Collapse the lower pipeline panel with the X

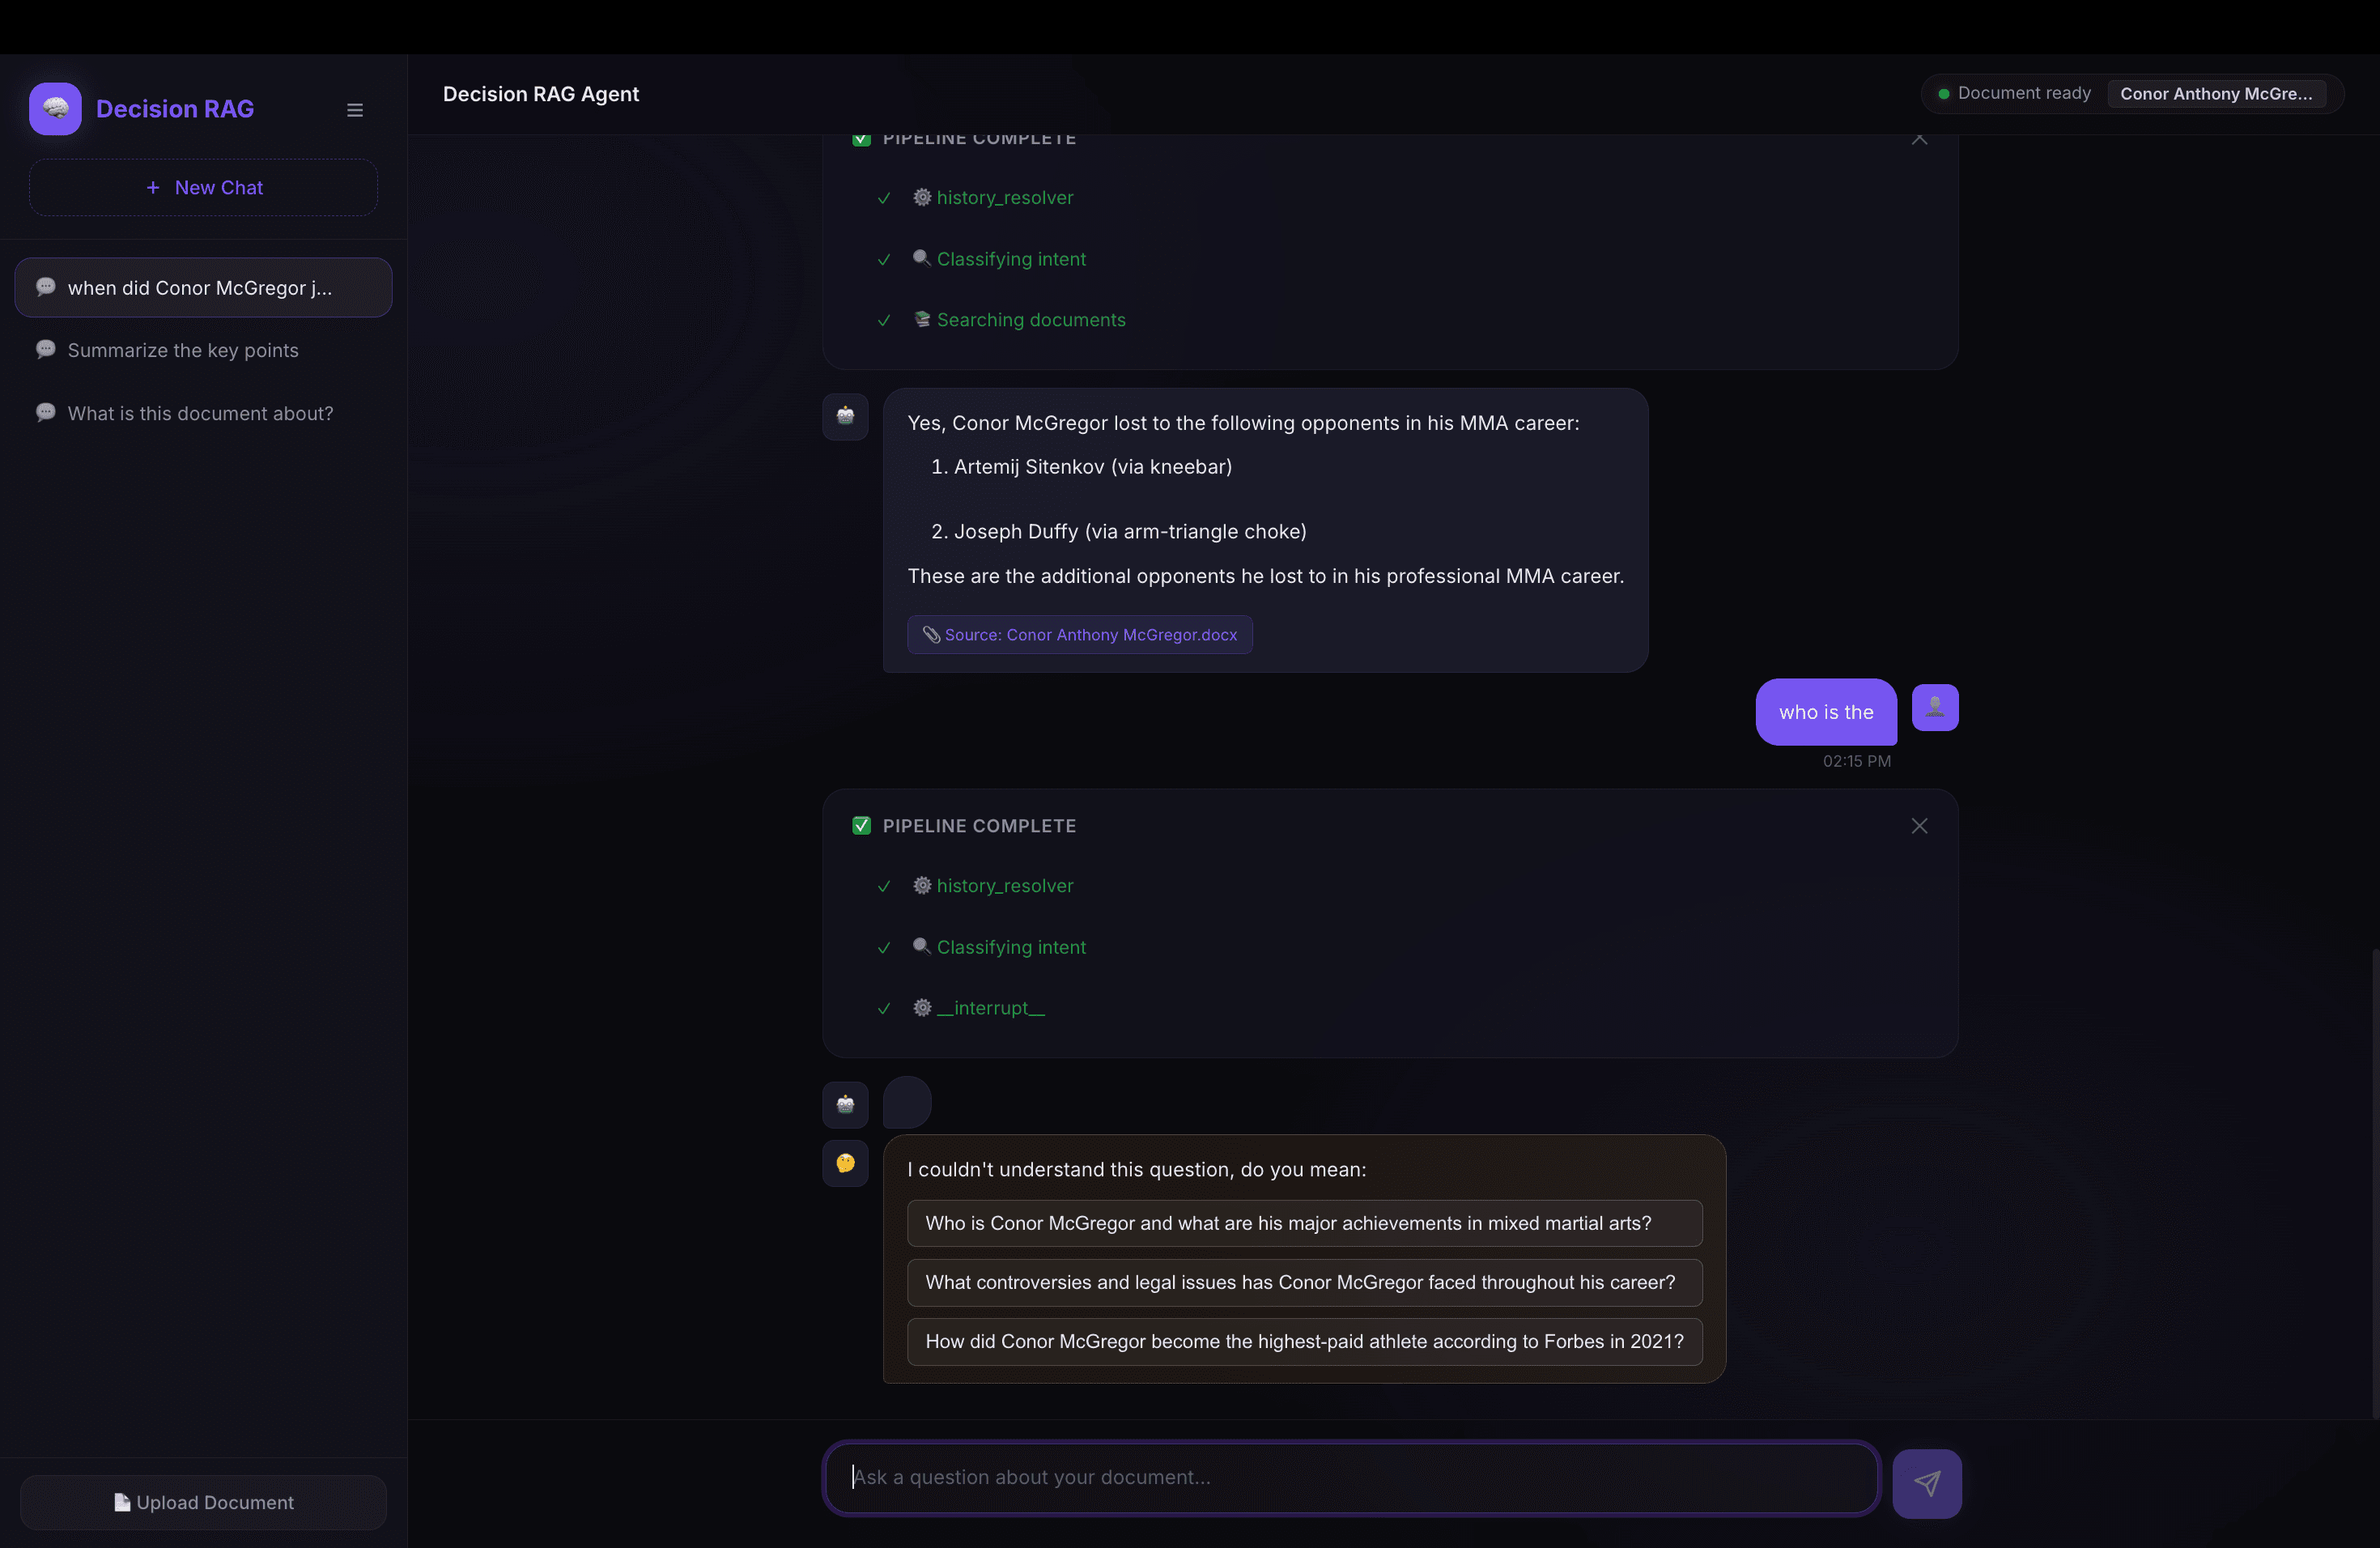click(1918, 825)
